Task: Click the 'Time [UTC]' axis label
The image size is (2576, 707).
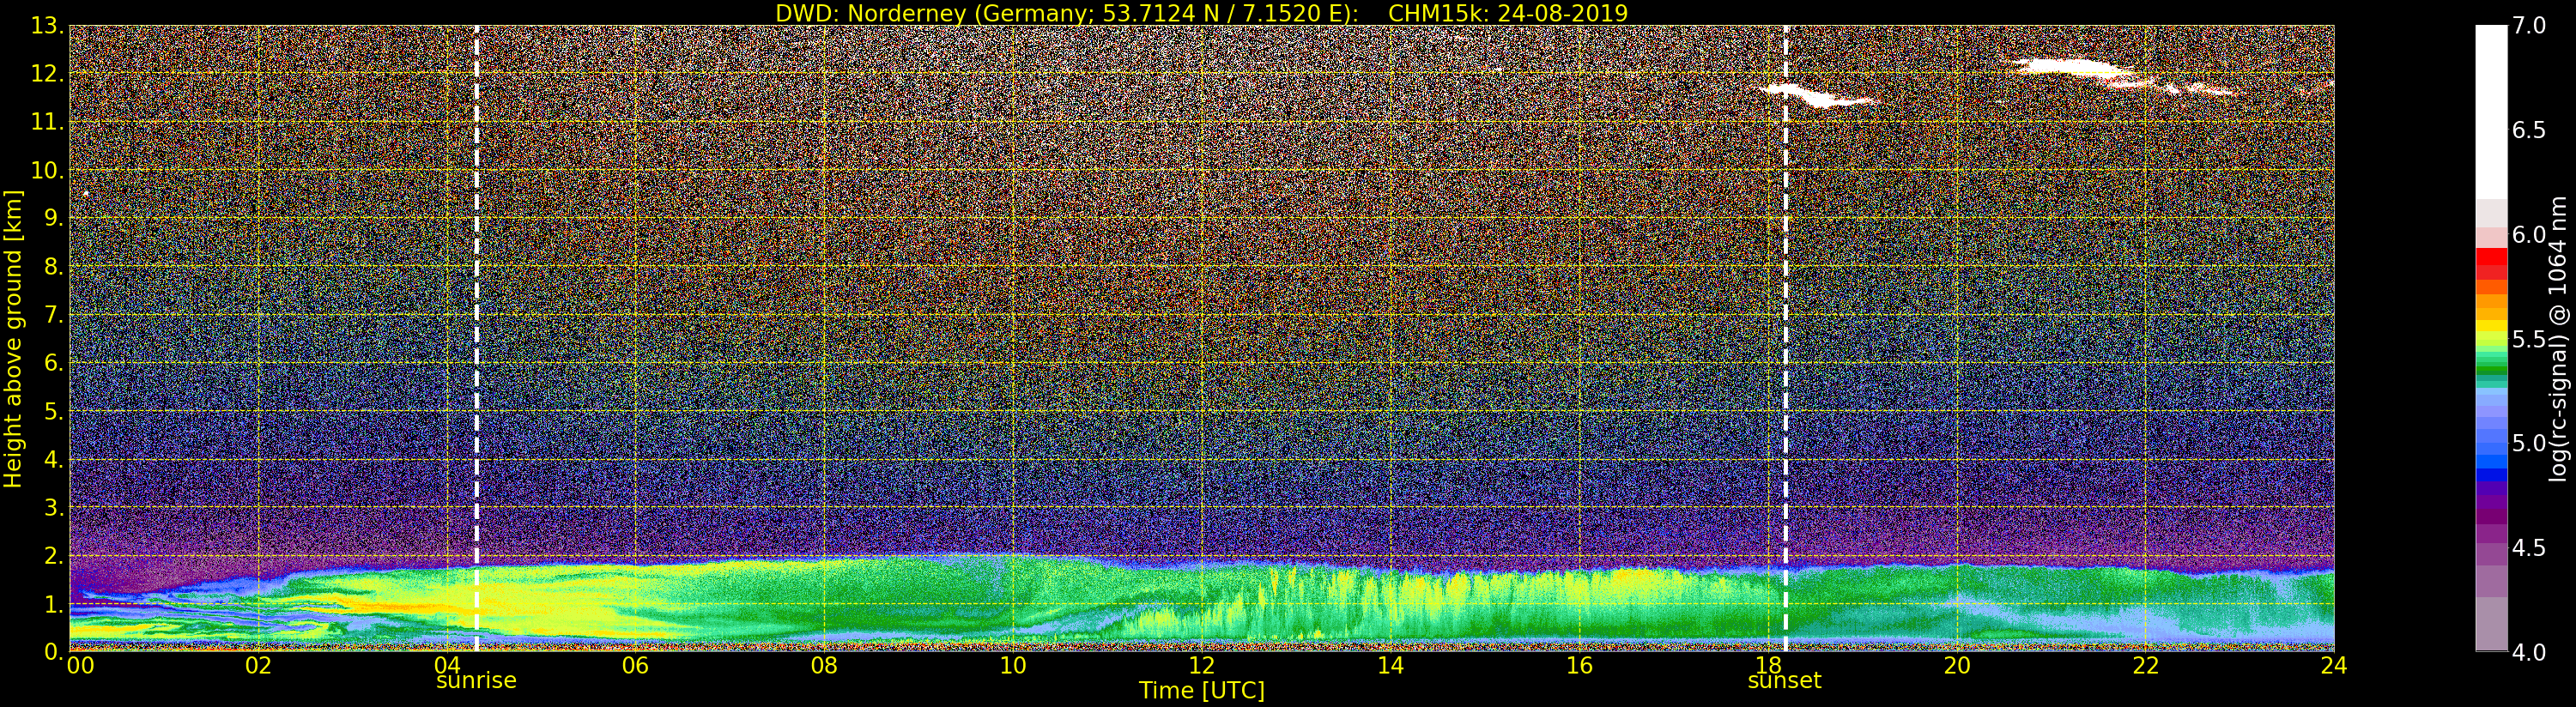Action: pos(1201,691)
